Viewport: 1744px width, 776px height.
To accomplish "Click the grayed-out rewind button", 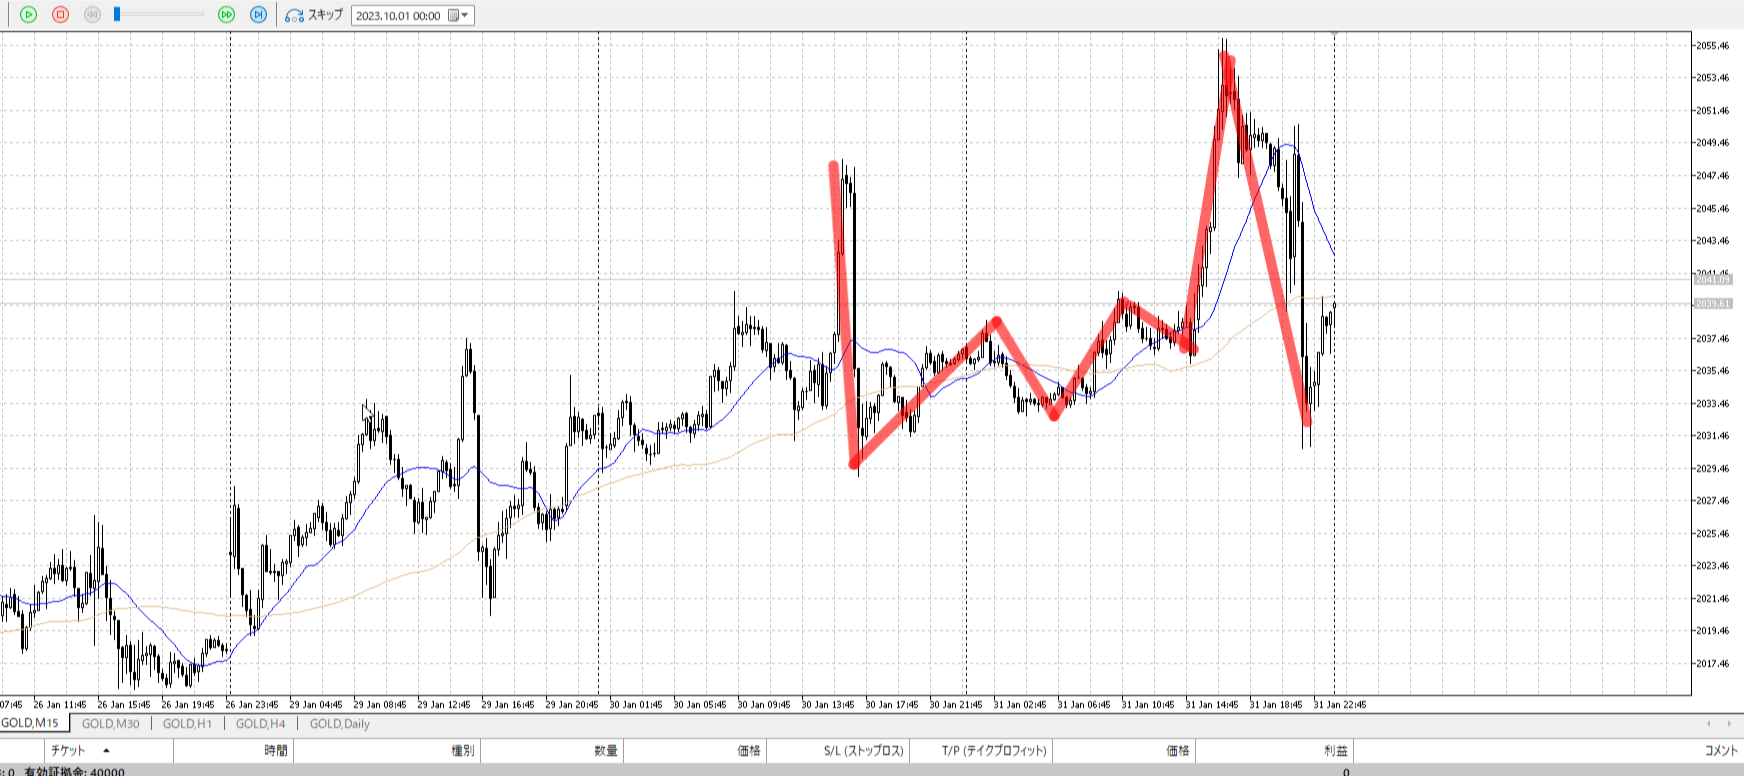I will tap(92, 15).
